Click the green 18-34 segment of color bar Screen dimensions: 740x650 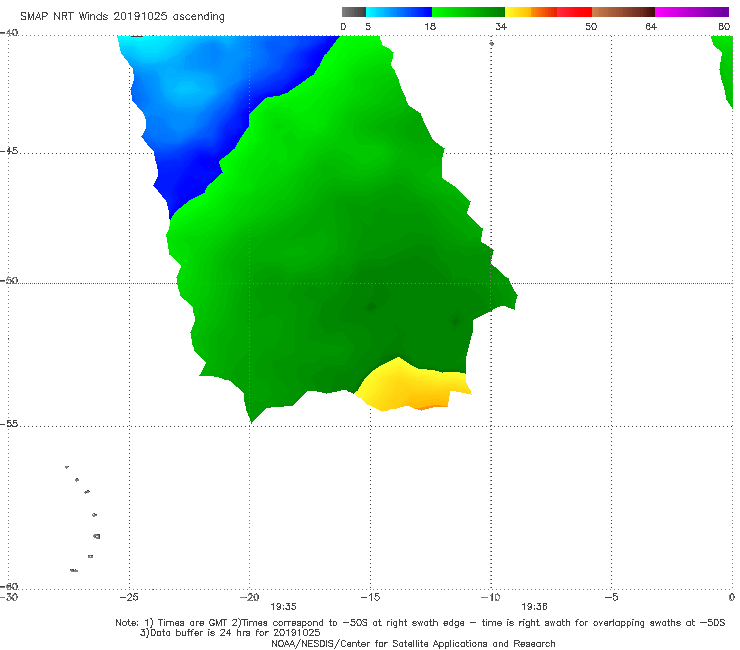point(468,12)
